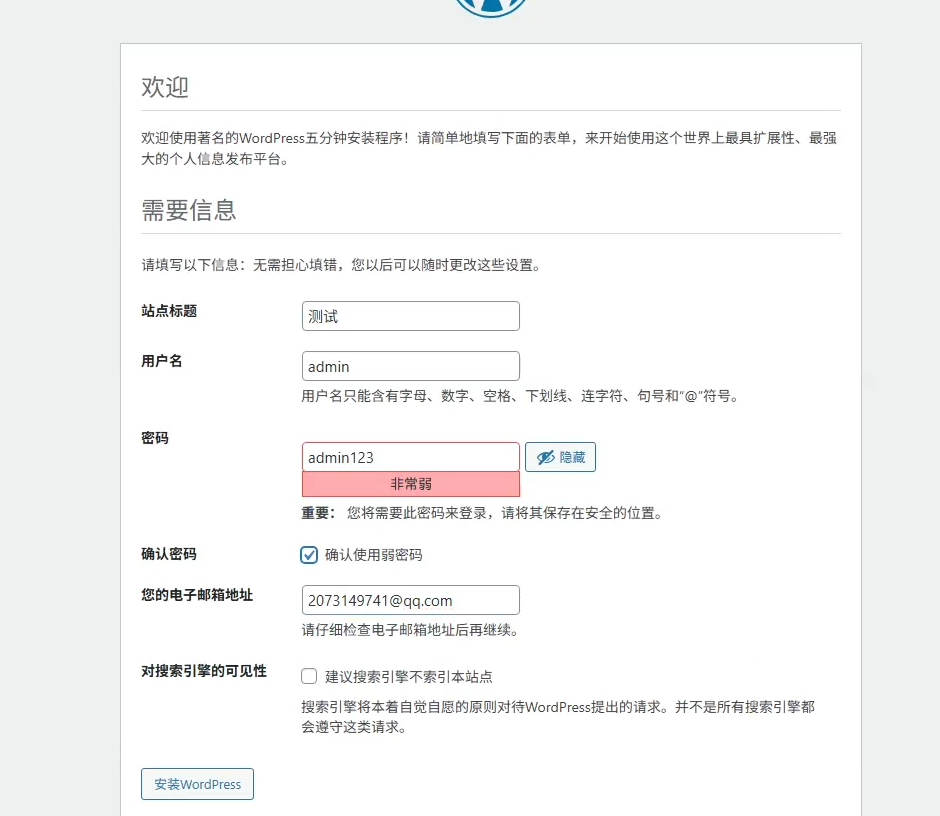Click the 安装WordPress button

click(x=197, y=784)
